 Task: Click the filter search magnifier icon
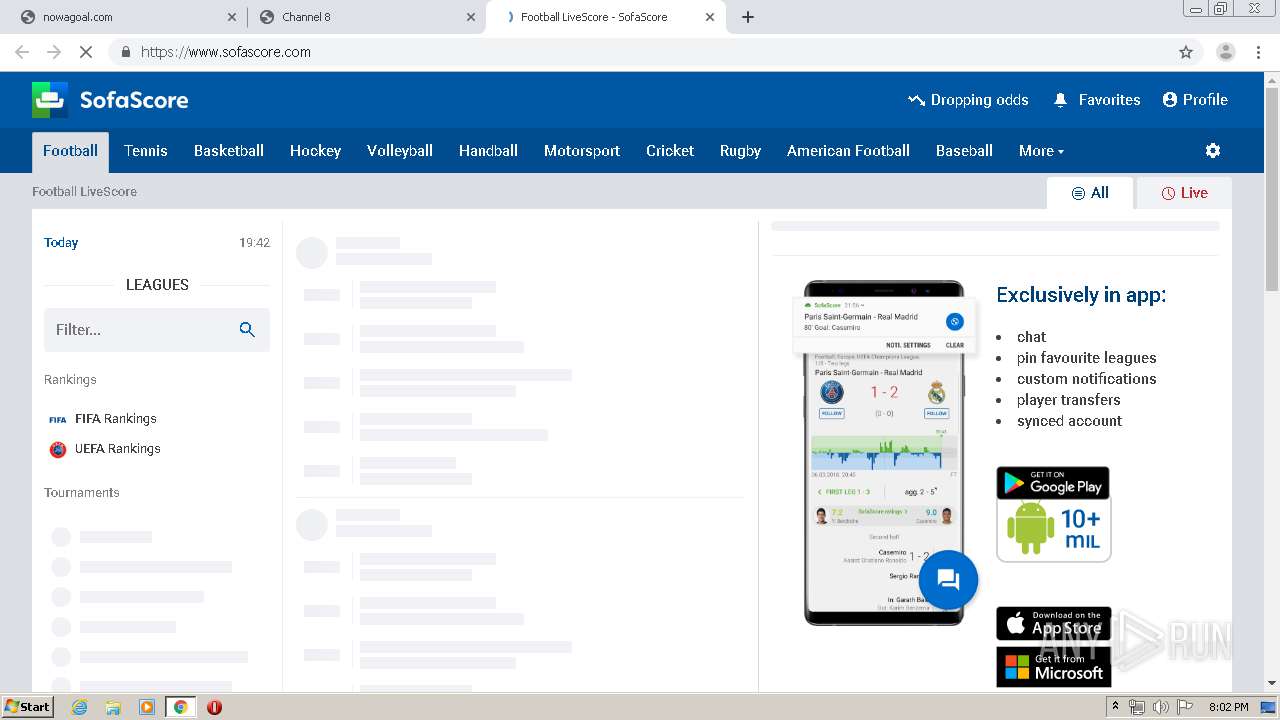pos(247,330)
